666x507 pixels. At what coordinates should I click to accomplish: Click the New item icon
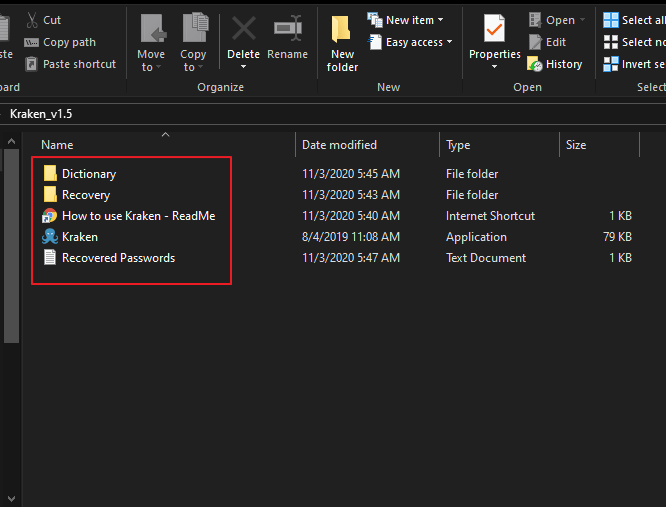(x=375, y=20)
